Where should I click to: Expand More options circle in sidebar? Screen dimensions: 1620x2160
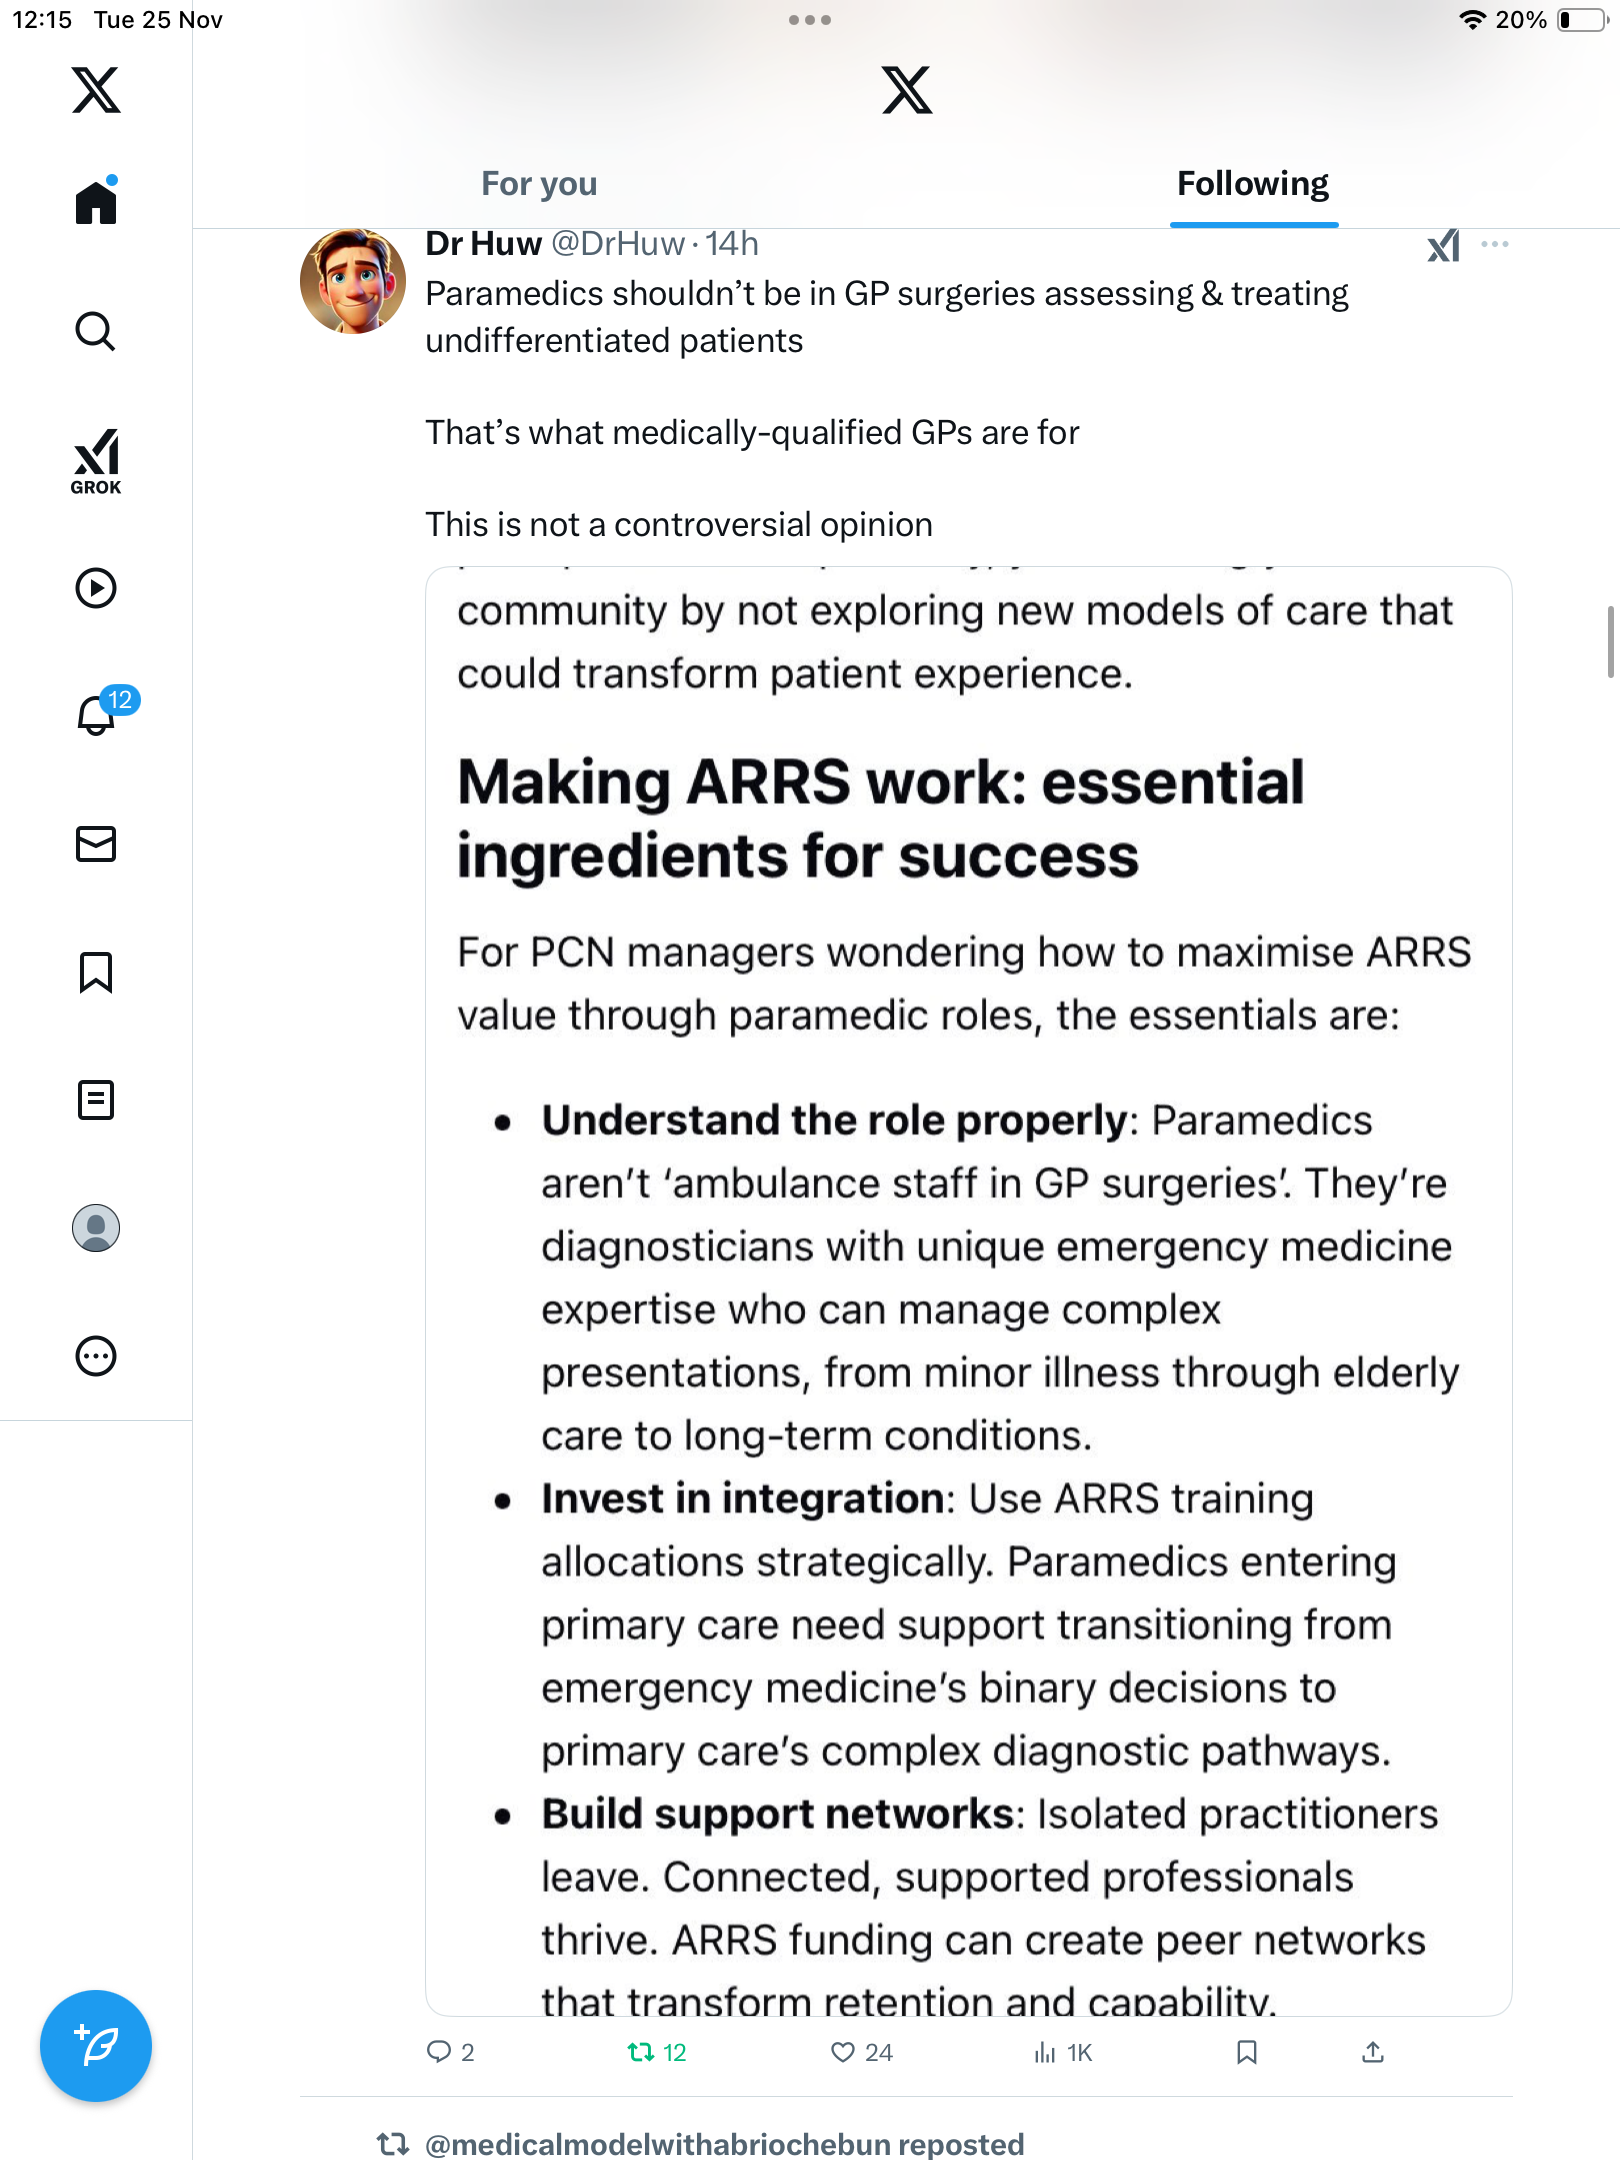[x=96, y=1356]
